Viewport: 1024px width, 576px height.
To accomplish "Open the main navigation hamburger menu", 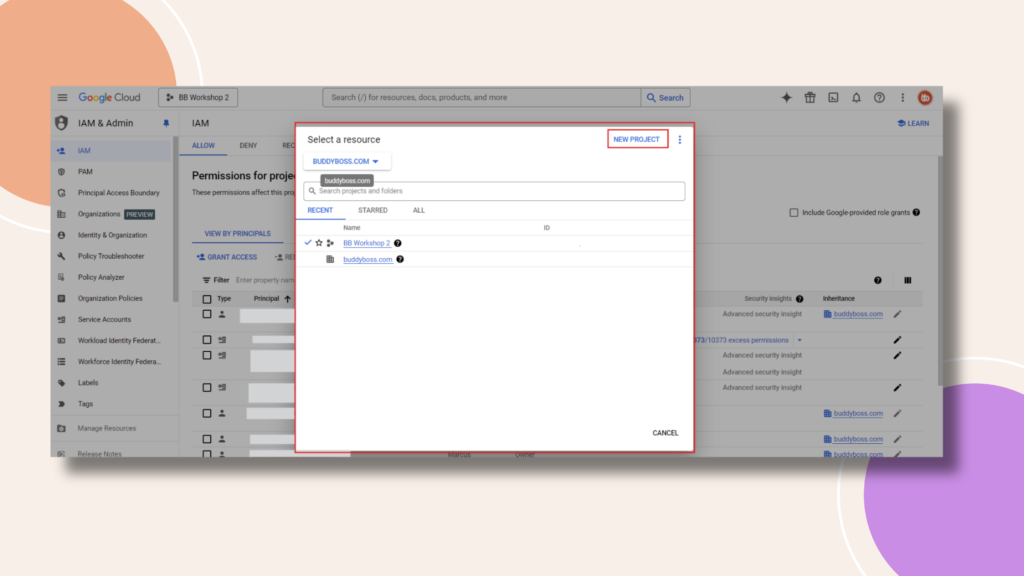I will [62, 97].
